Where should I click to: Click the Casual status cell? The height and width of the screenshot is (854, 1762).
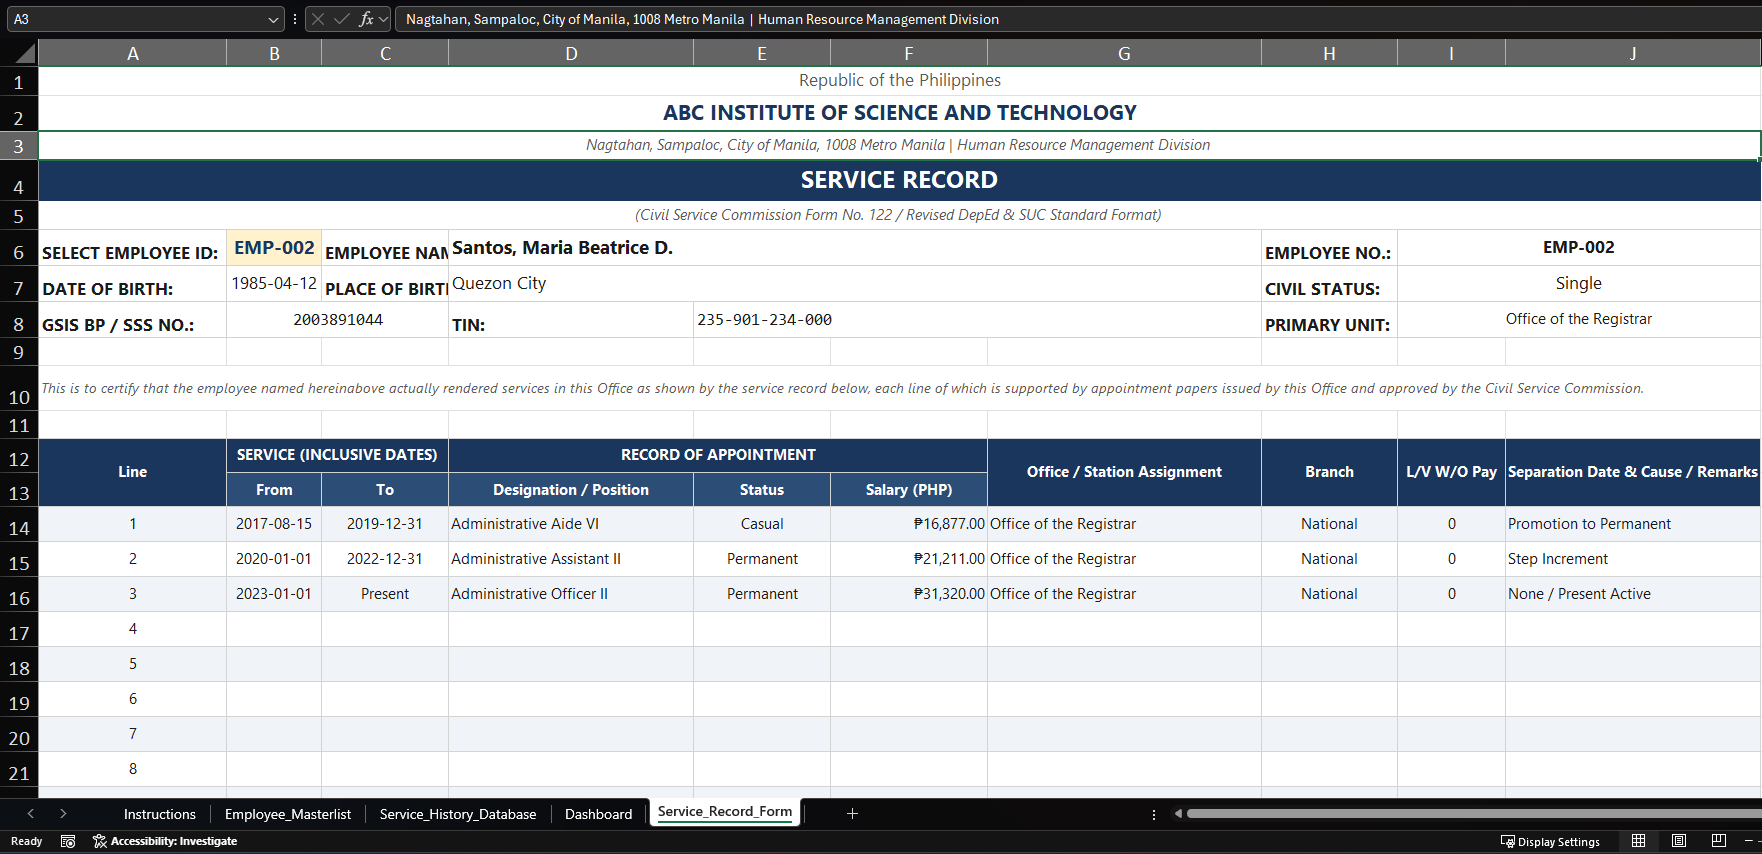(762, 524)
